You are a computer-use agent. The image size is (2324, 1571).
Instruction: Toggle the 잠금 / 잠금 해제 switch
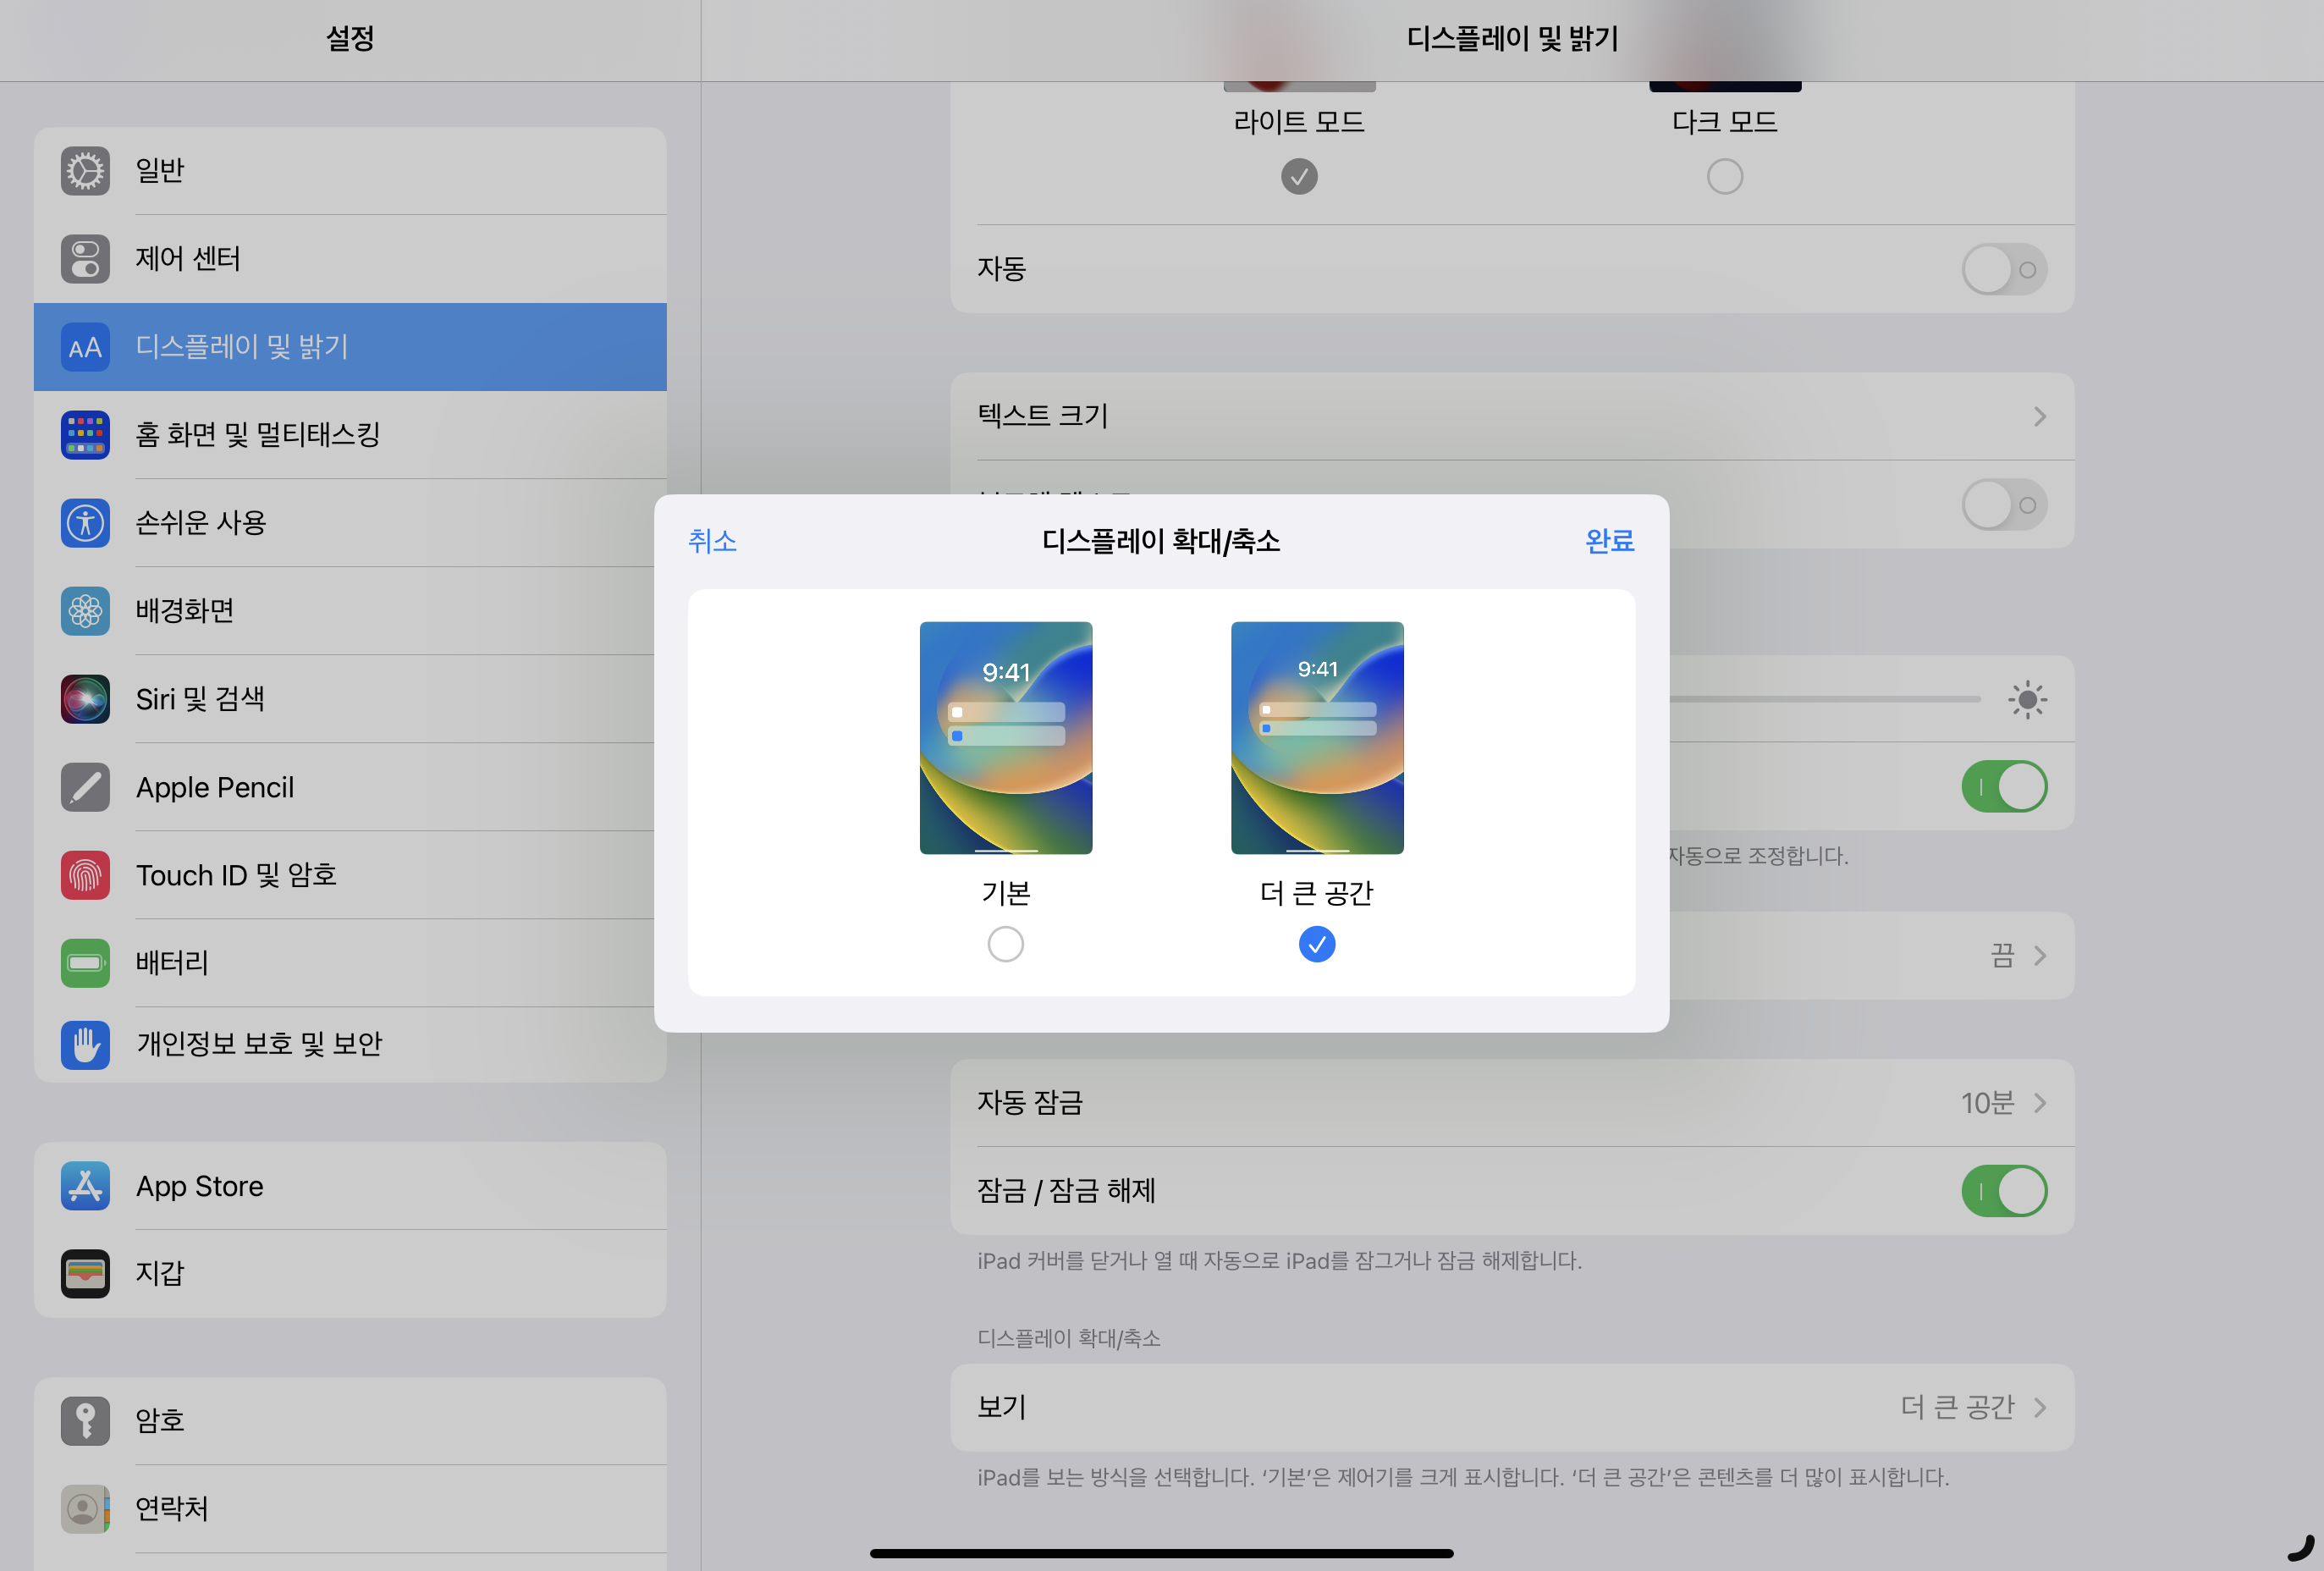2003,1191
